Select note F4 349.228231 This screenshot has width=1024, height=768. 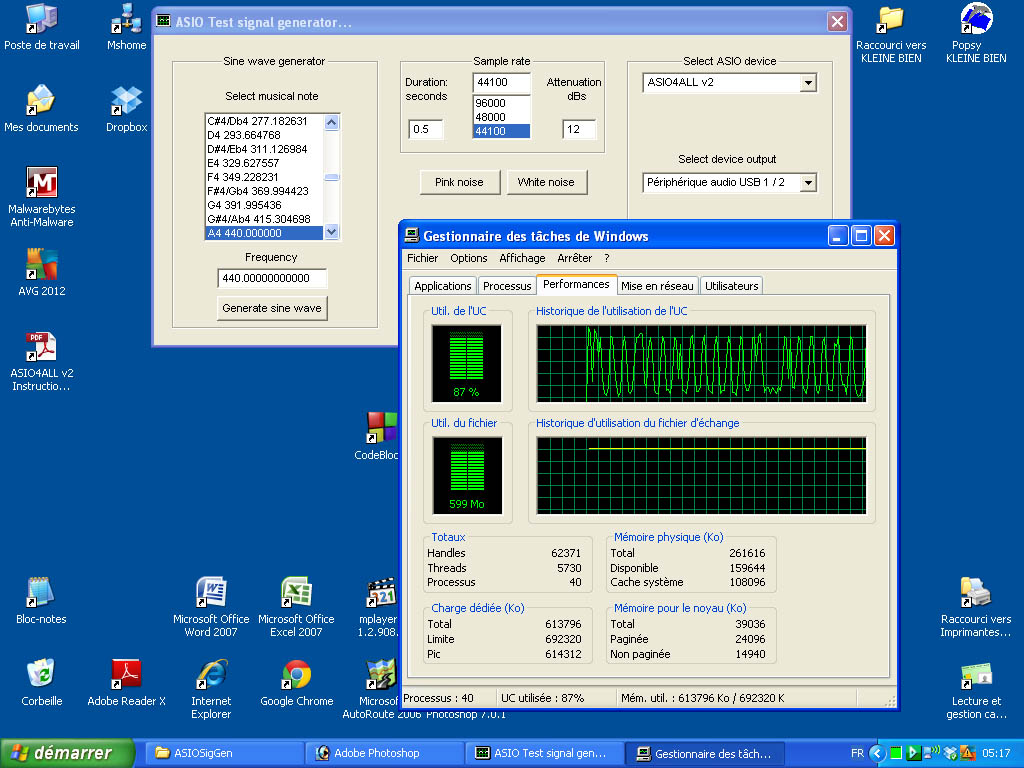tap(264, 177)
